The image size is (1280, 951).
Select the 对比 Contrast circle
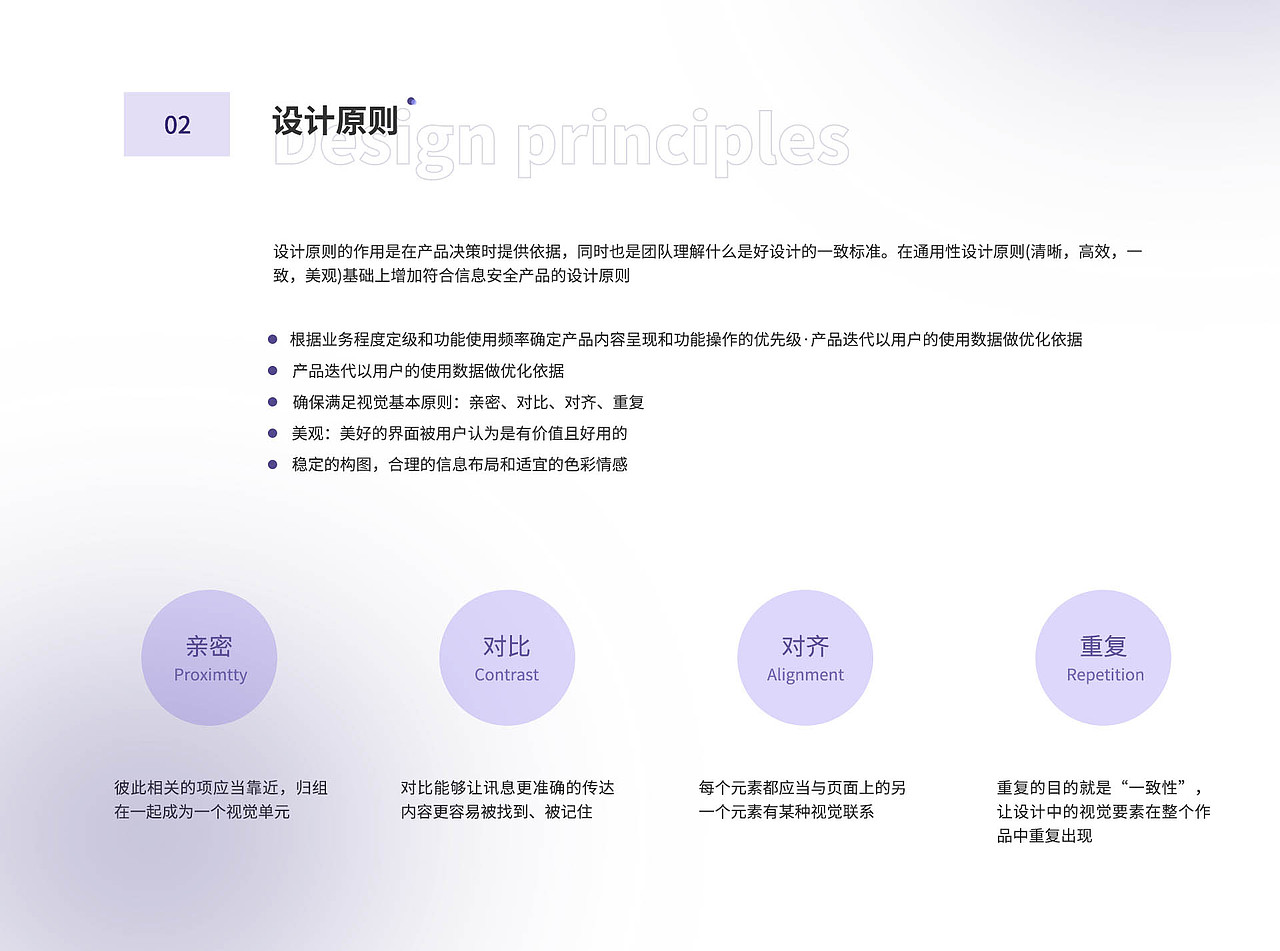click(507, 658)
